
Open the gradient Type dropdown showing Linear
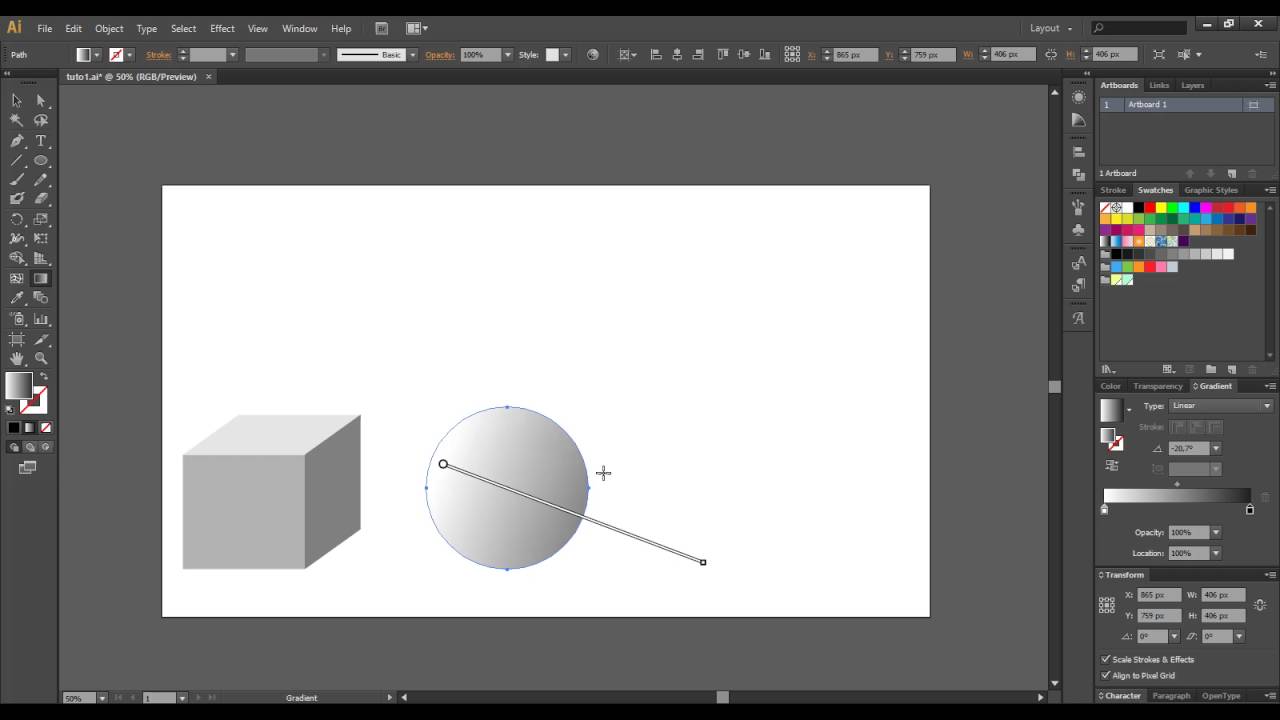coord(1221,406)
